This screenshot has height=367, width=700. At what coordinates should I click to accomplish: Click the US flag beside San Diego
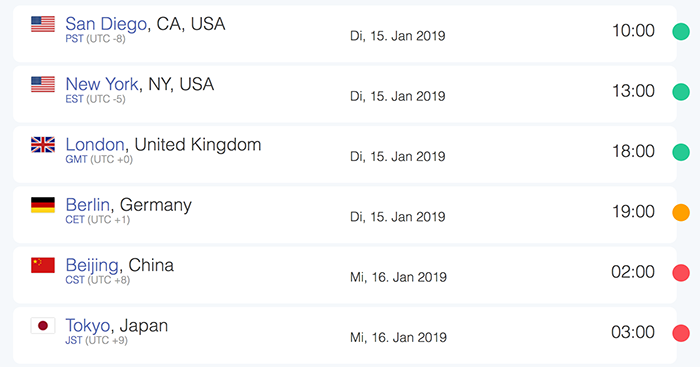(43, 24)
